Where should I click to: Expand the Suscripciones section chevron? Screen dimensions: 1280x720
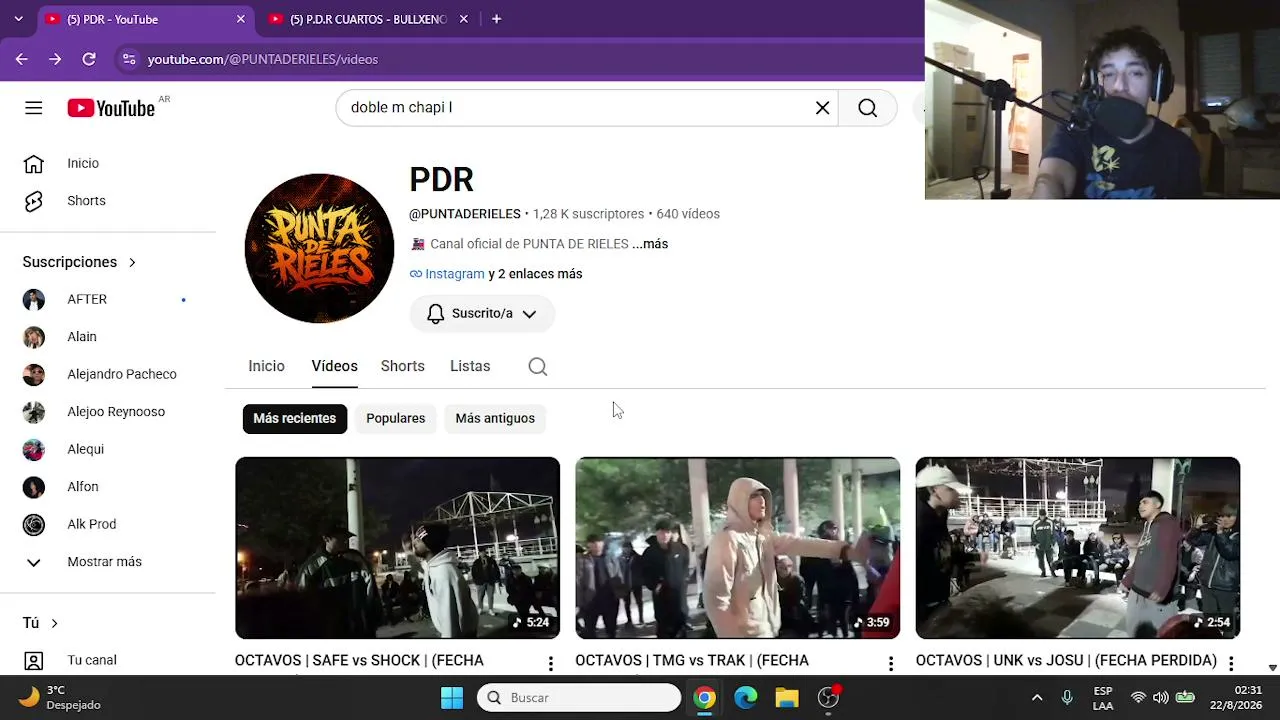[132, 262]
